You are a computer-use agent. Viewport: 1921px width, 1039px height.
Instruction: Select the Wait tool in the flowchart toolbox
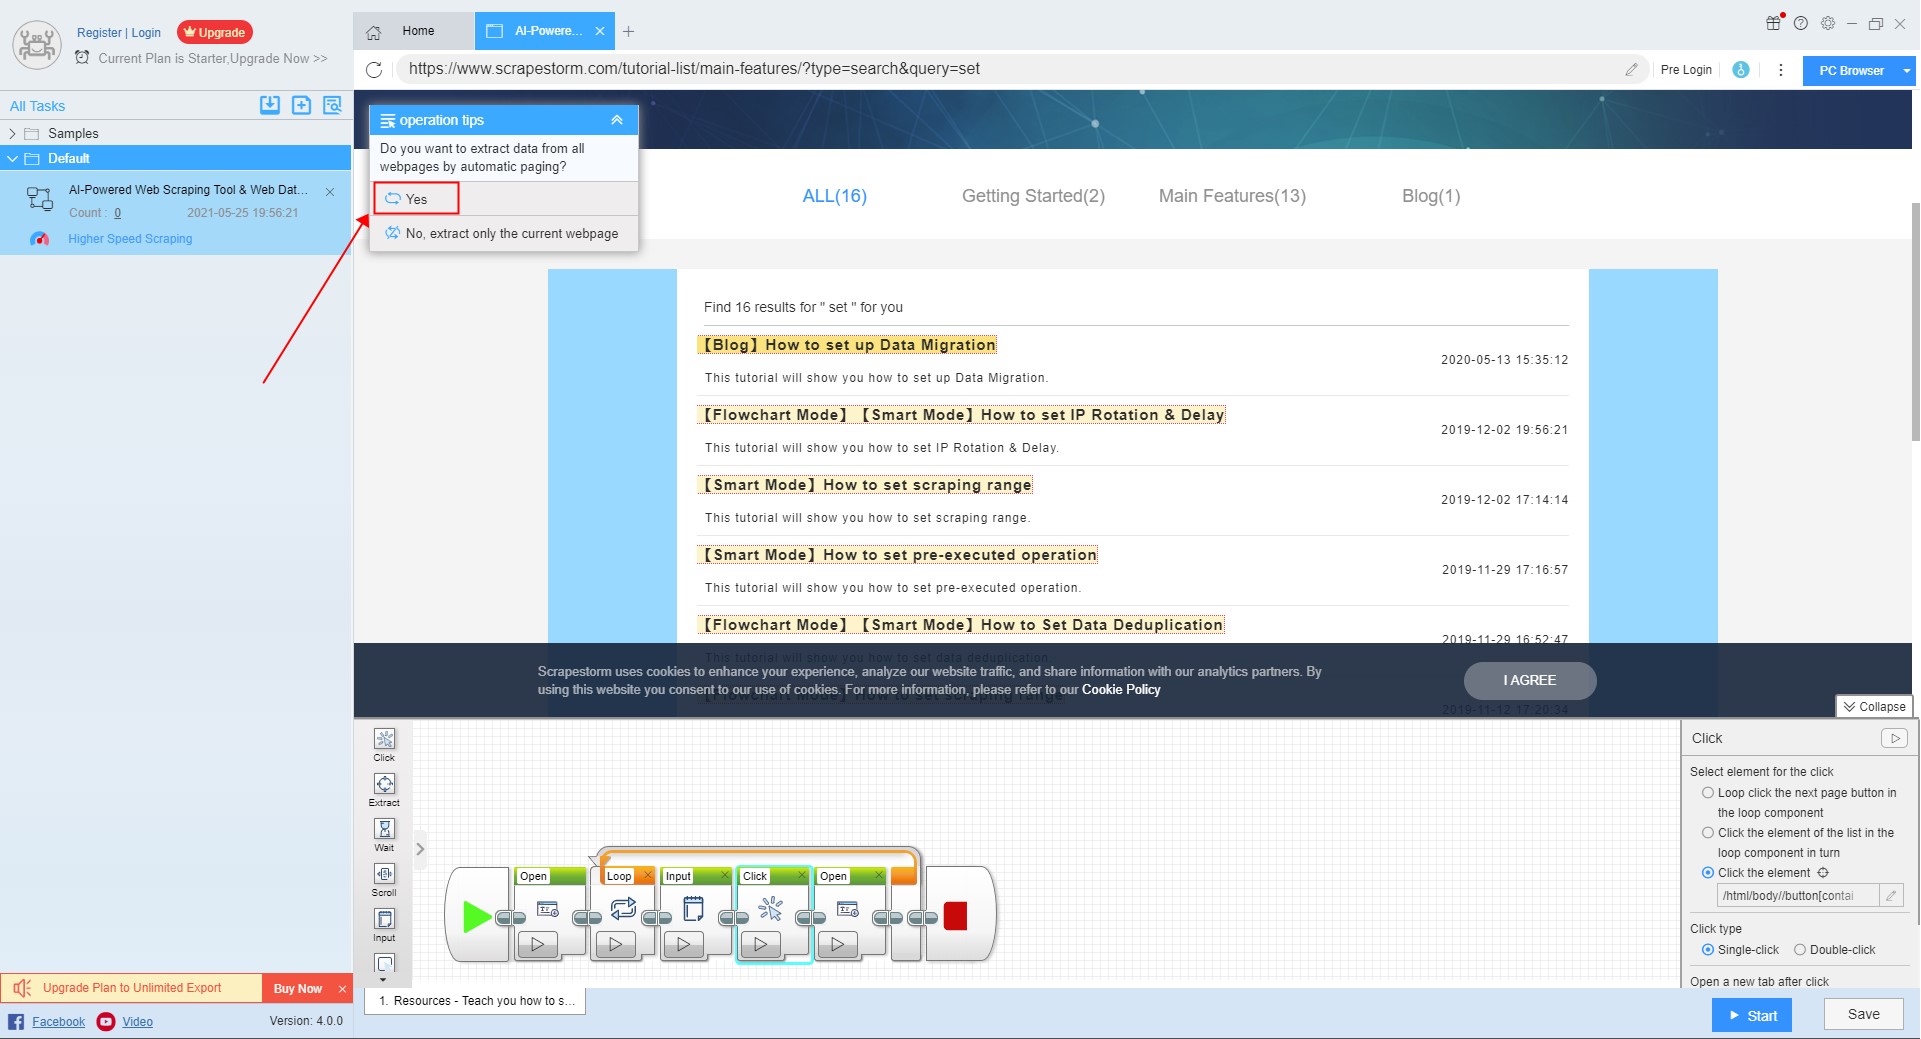click(384, 835)
